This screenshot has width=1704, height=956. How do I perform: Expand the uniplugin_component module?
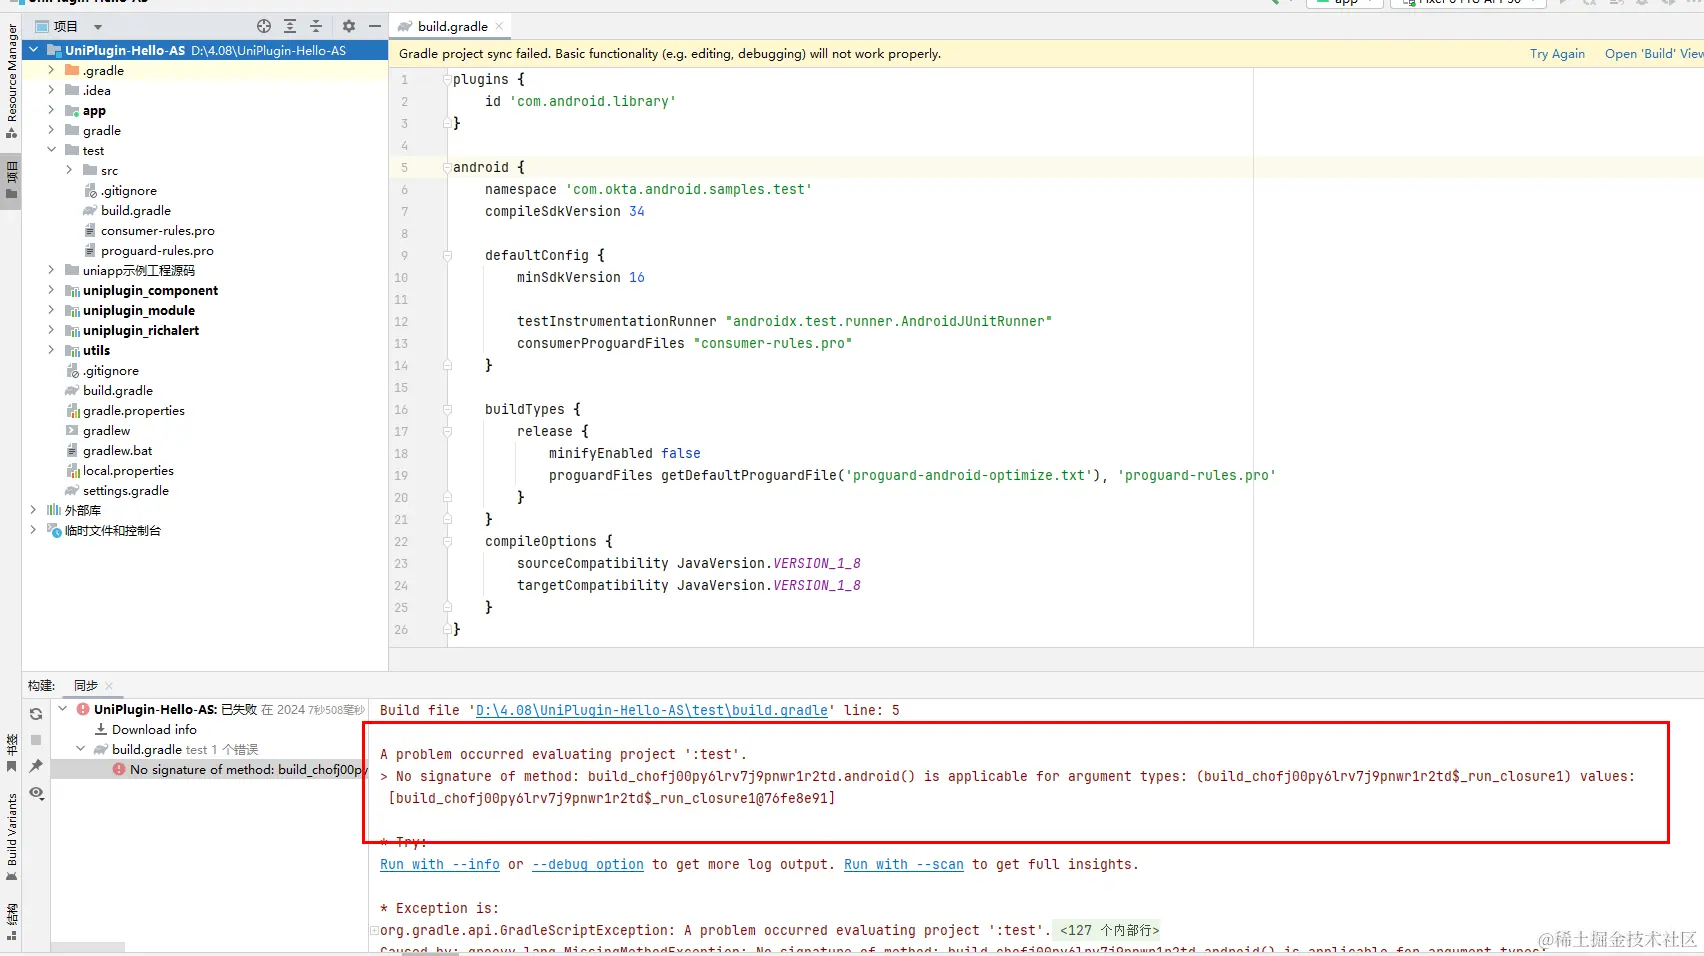click(x=51, y=290)
